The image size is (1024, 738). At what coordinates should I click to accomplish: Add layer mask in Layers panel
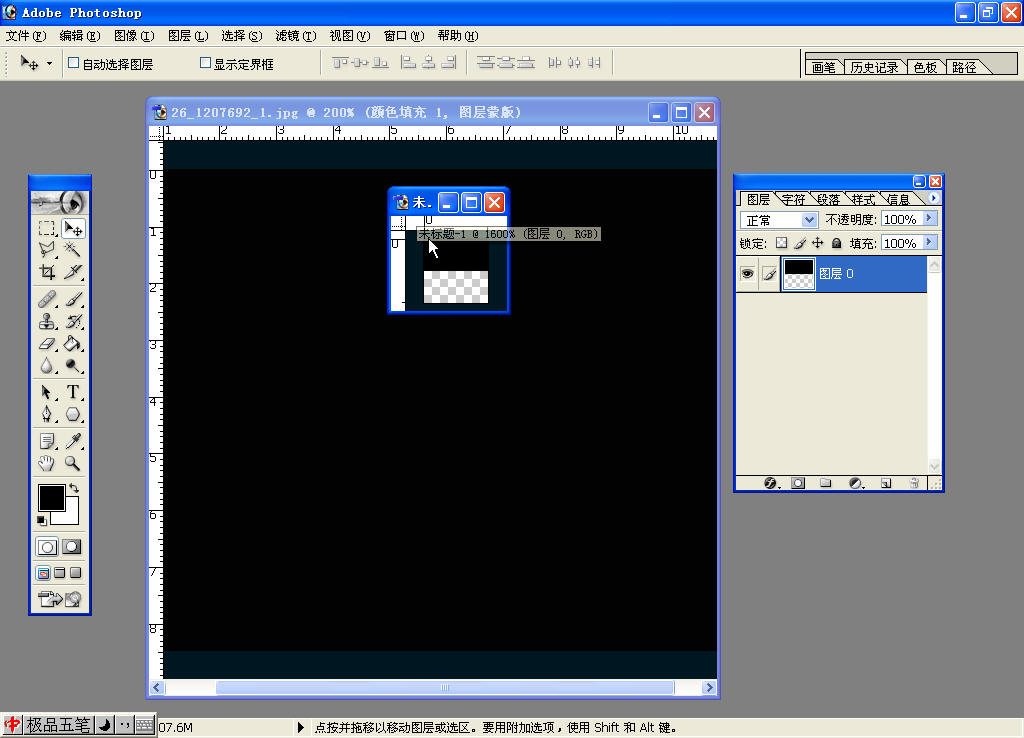click(x=798, y=483)
